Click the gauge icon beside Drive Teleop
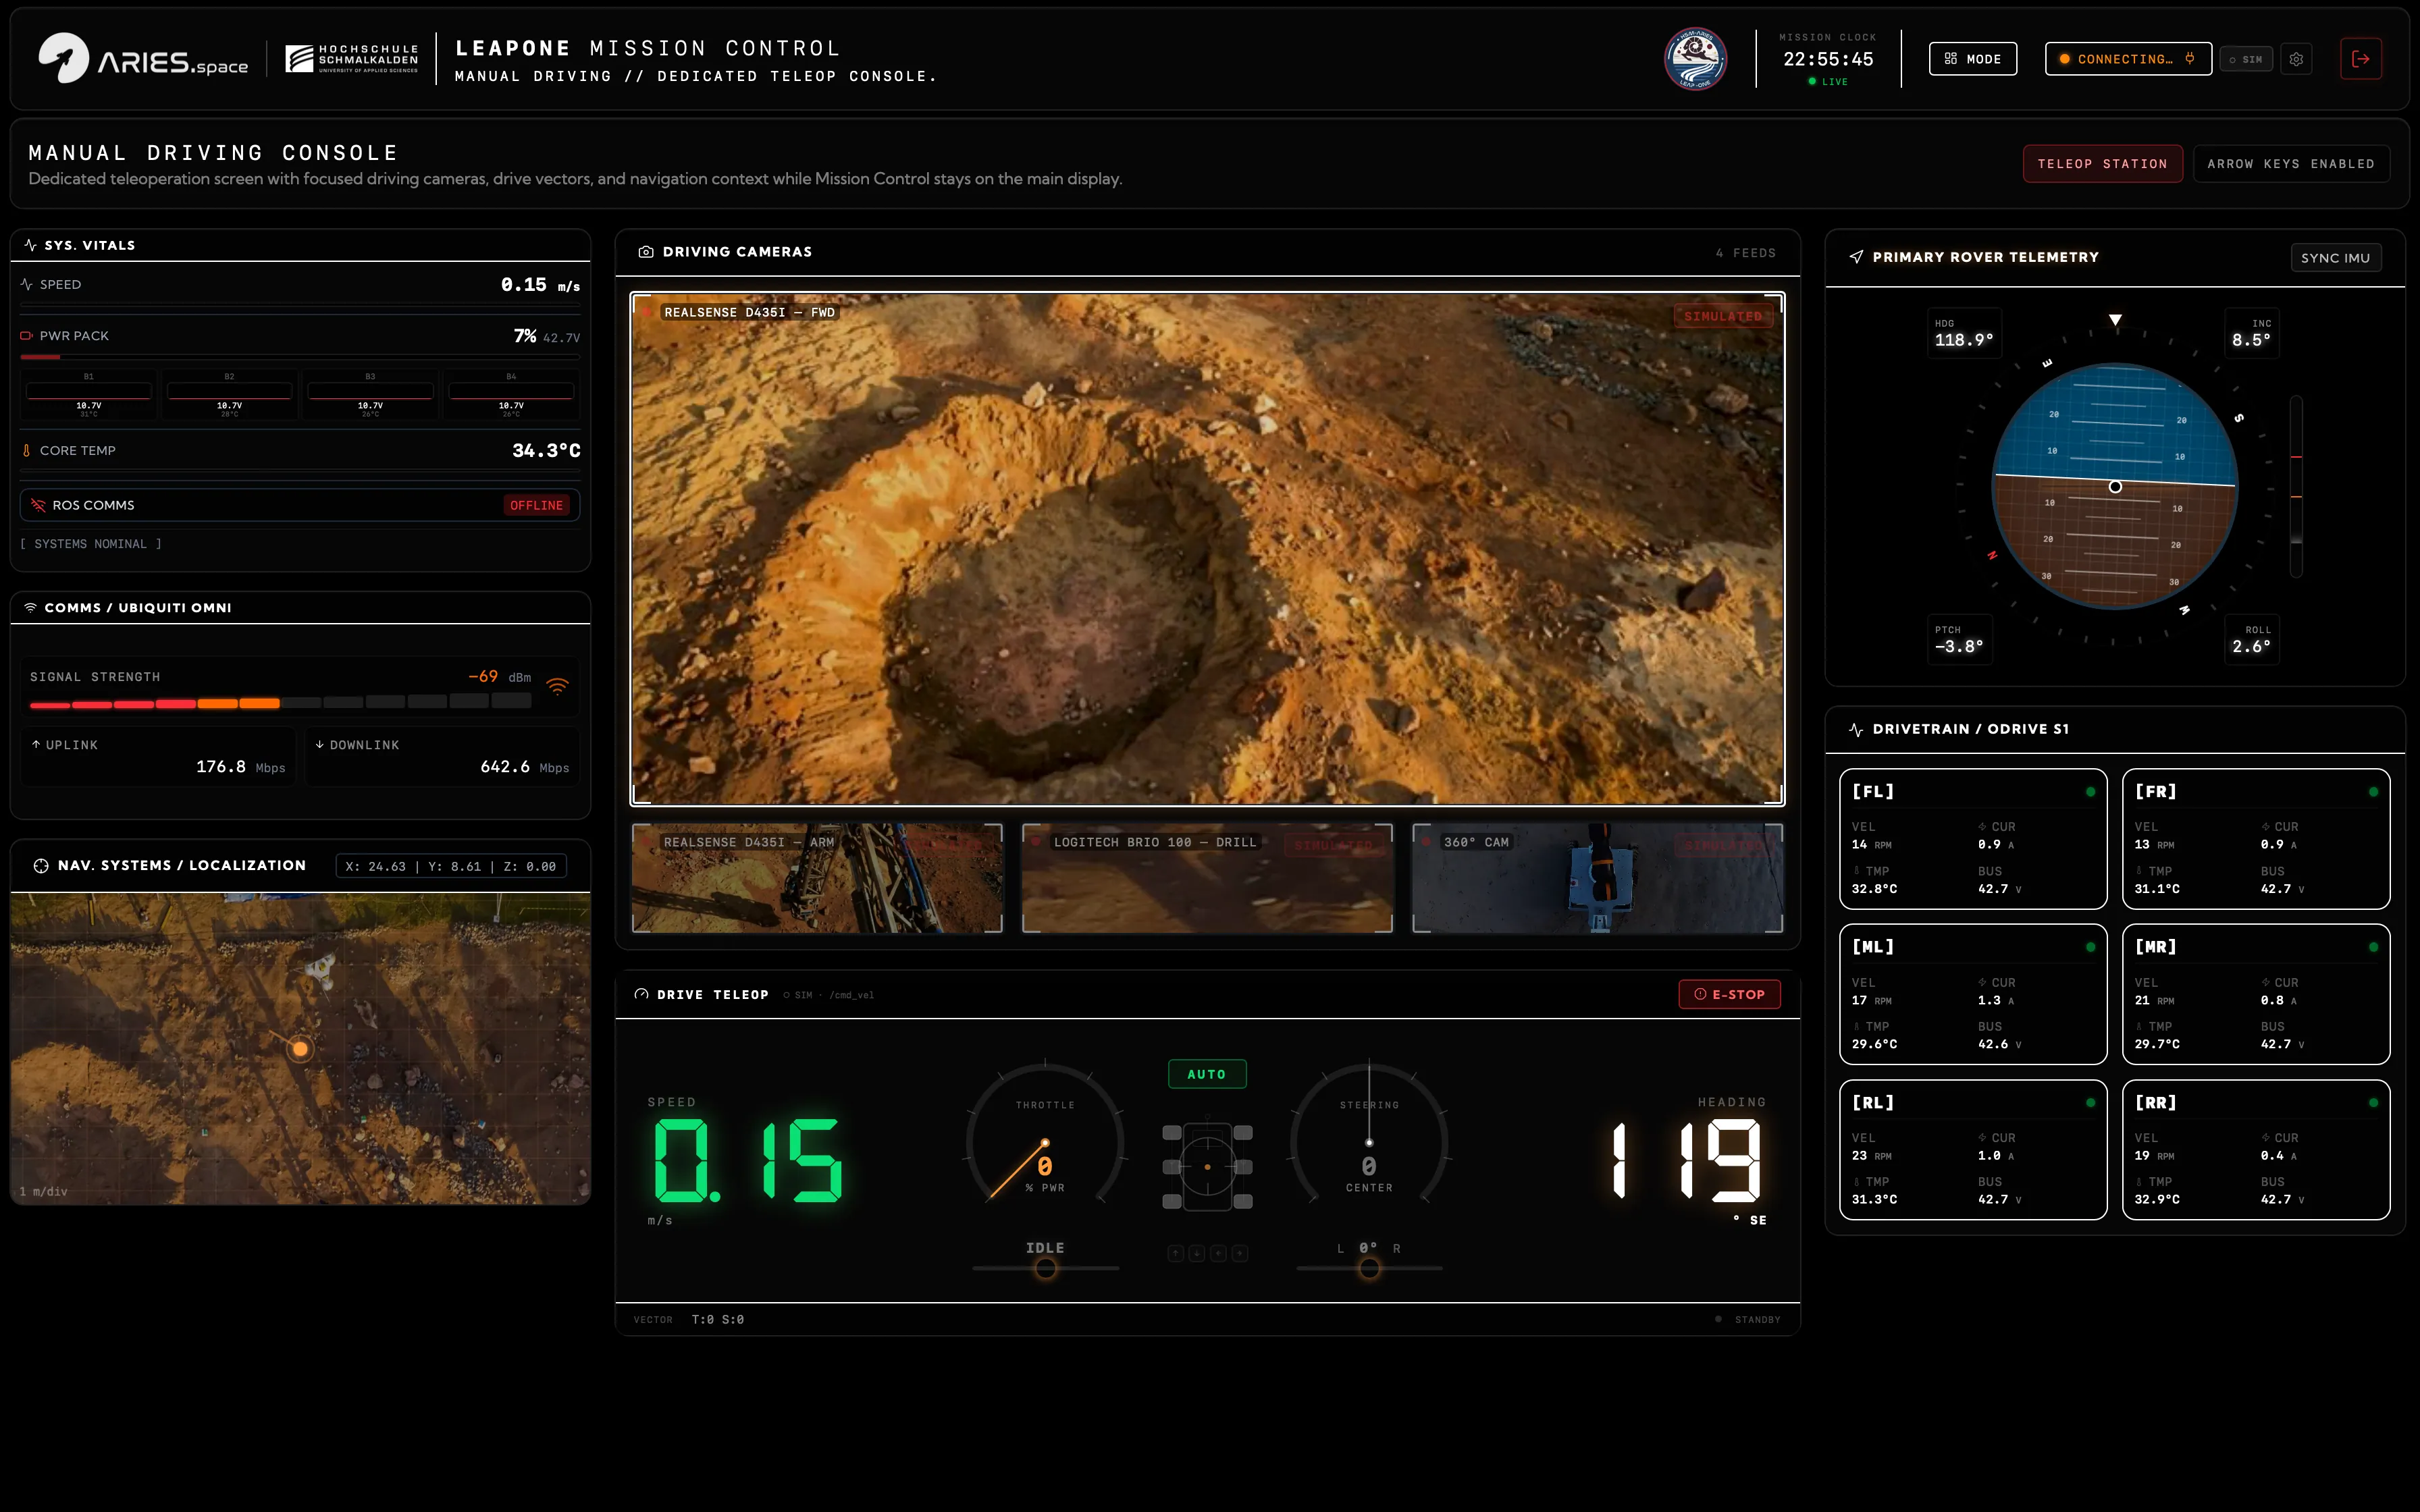This screenshot has width=2420, height=1512. coord(641,994)
